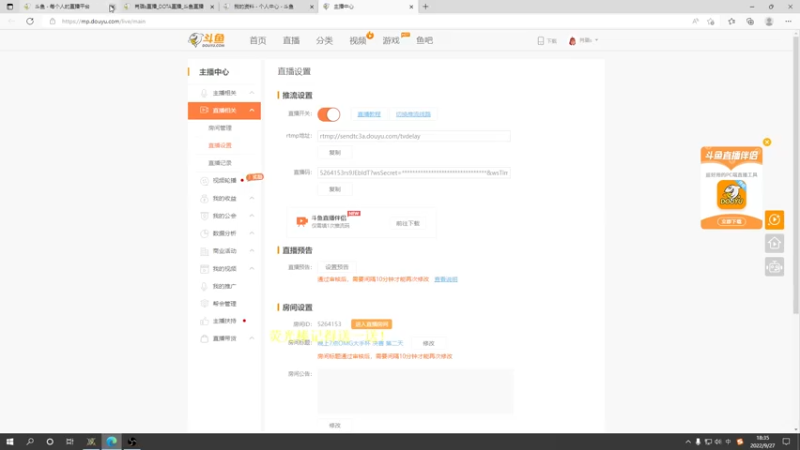Image resolution: width=800 pixels, height=450 pixels.
Task: Click the Douyu logo in the header
Action: (207, 40)
